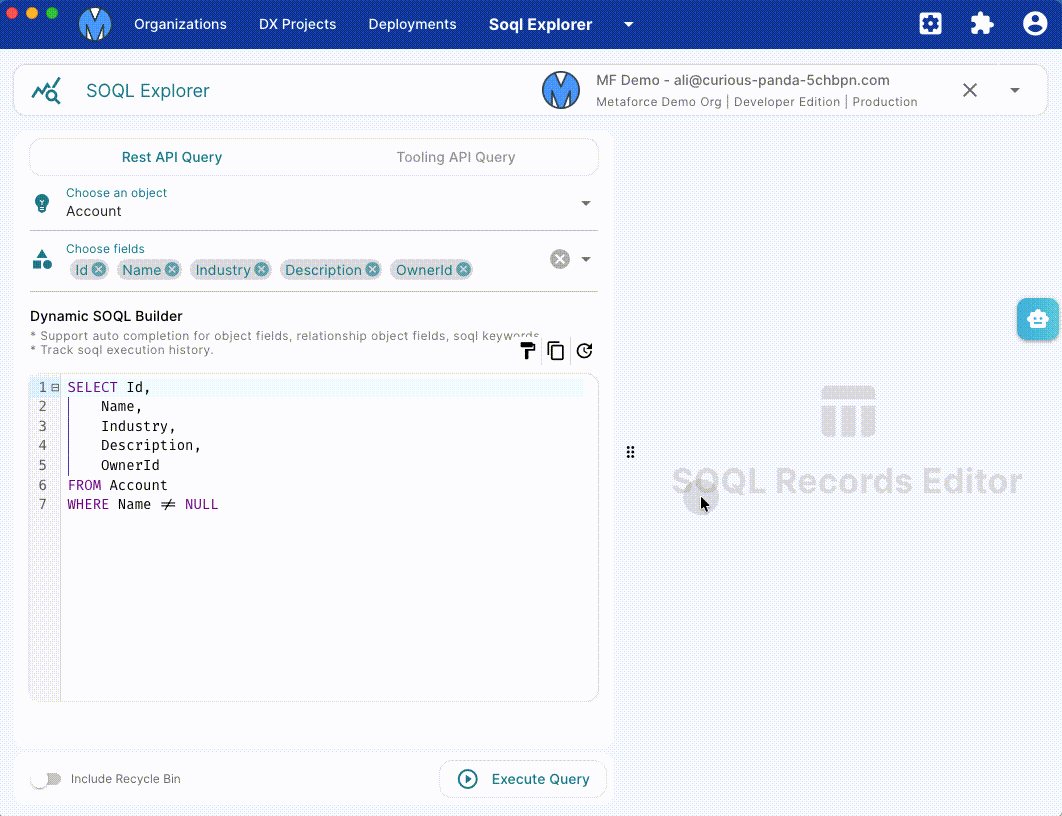1062x816 pixels.
Task: Click the 'Description,' line in the editor
Action: [150, 446]
